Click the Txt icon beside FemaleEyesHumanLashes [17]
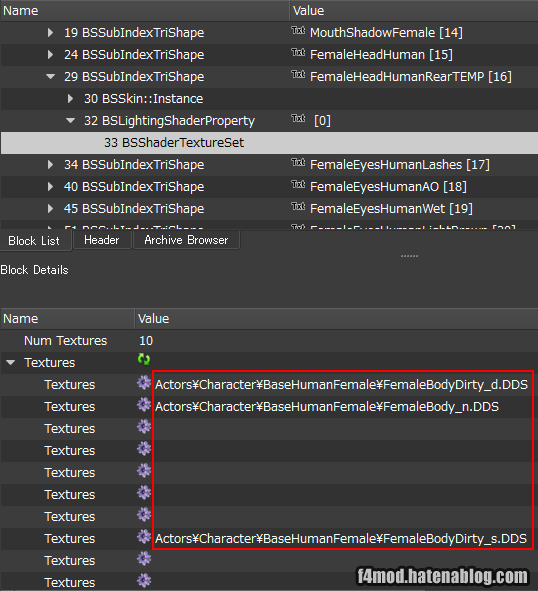This screenshot has width=538, height=591. pyautogui.click(x=298, y=163)
